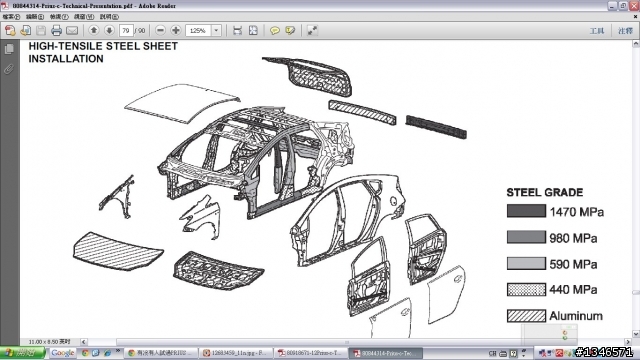The width and height of the screenshot is (640, 360).
Task: Click the Google toolbar search box
Action: (62, 353)
